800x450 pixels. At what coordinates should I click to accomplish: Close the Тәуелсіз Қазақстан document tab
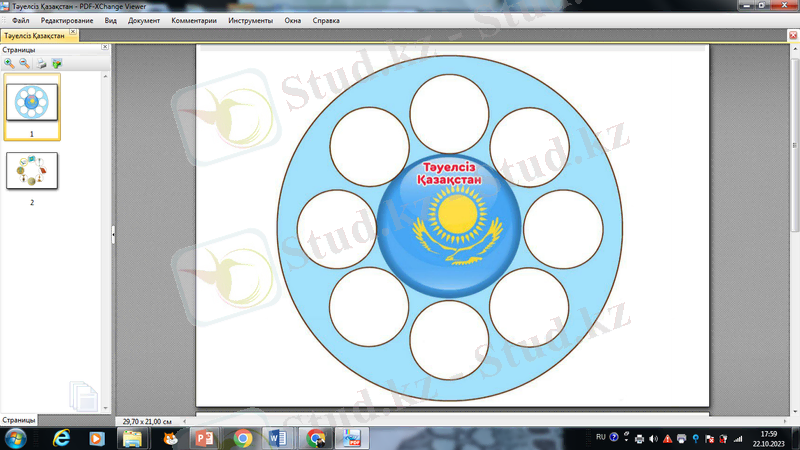pyautogui.click(x=792, y=36)
